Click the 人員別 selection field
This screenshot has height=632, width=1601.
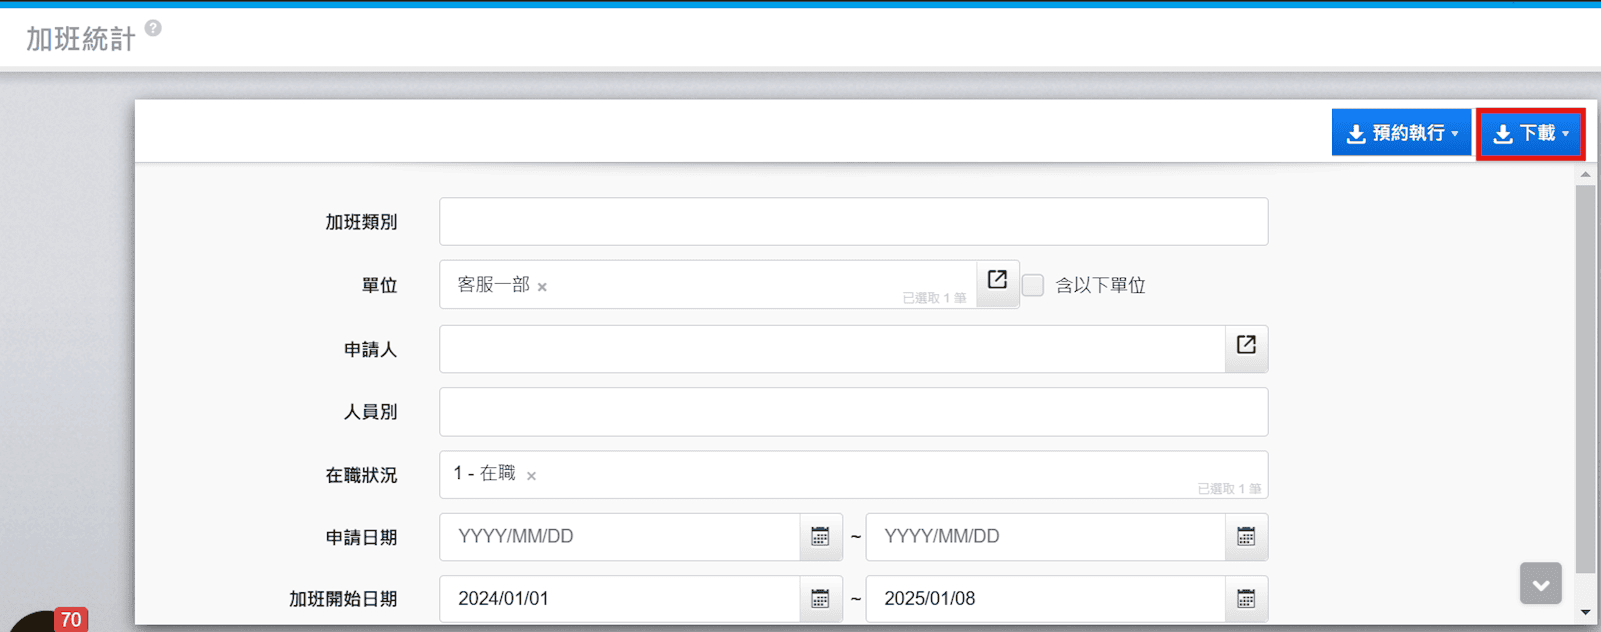[x=853, y=412]
